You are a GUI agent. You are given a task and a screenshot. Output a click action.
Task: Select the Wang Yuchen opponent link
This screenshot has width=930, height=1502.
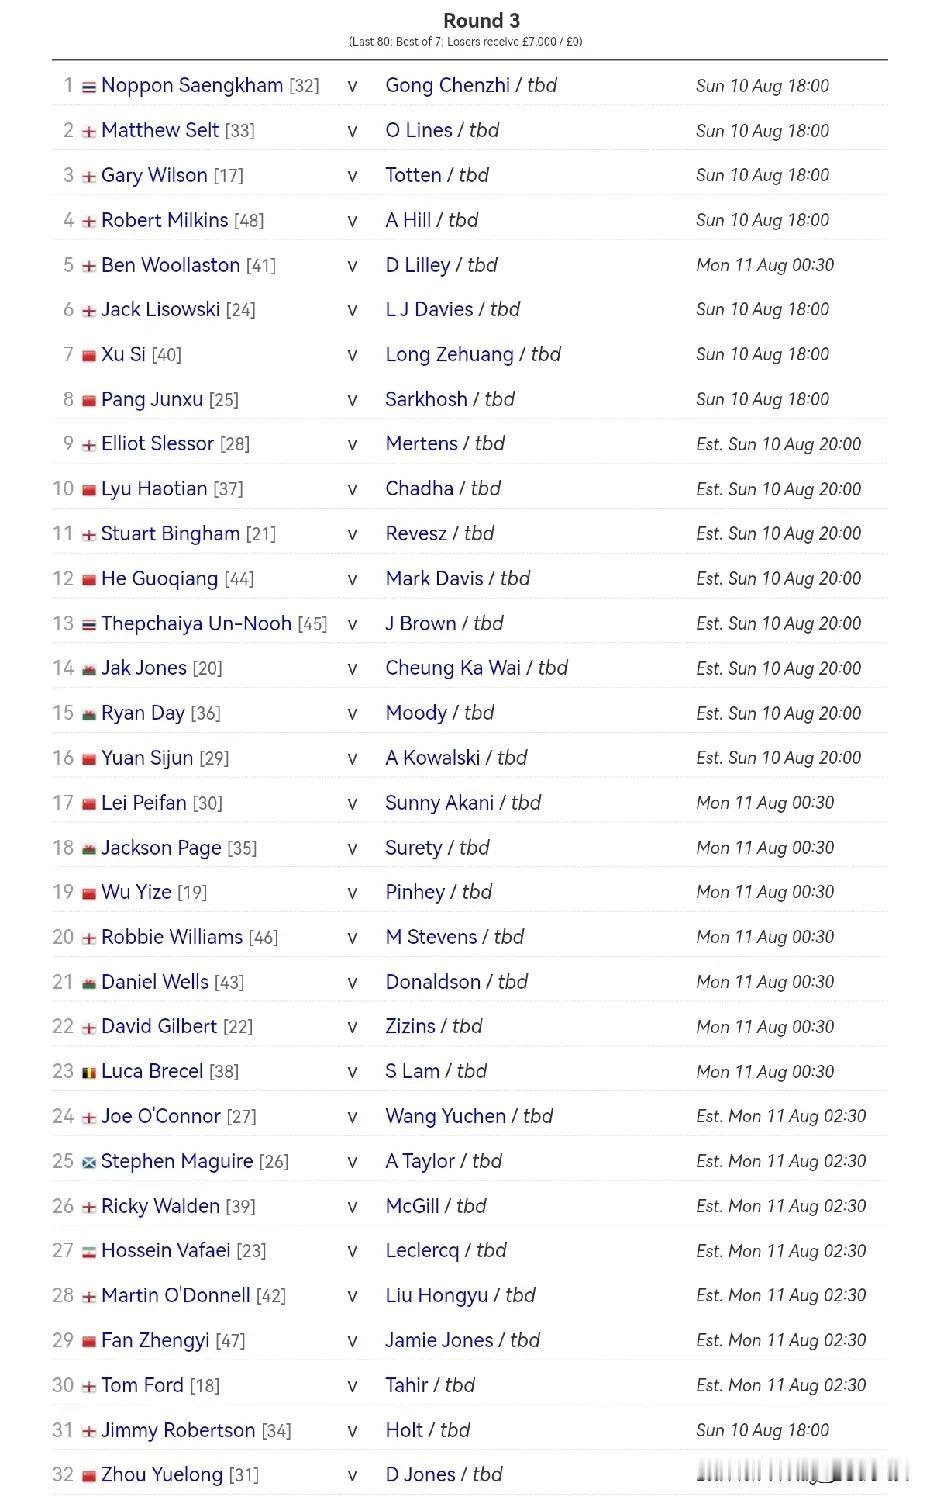point(445,1117)
